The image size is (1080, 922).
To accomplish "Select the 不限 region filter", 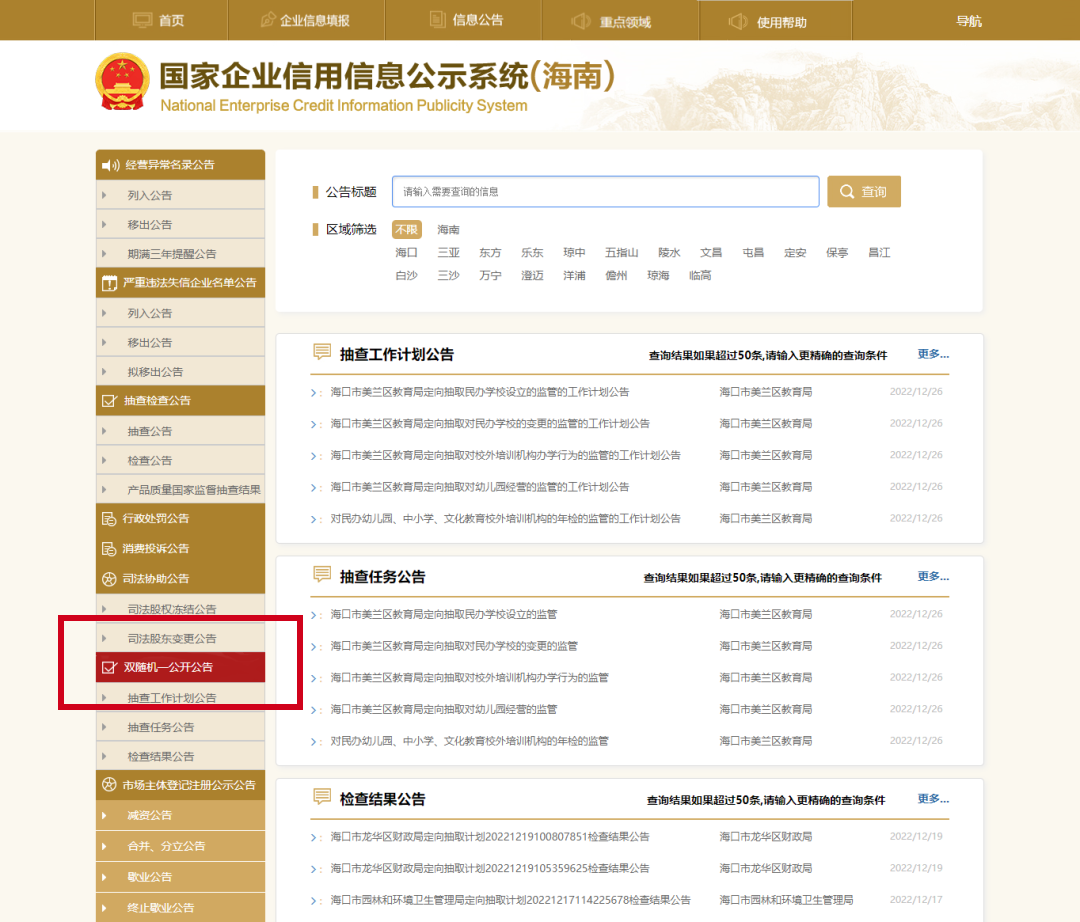I will pos(406,229).
